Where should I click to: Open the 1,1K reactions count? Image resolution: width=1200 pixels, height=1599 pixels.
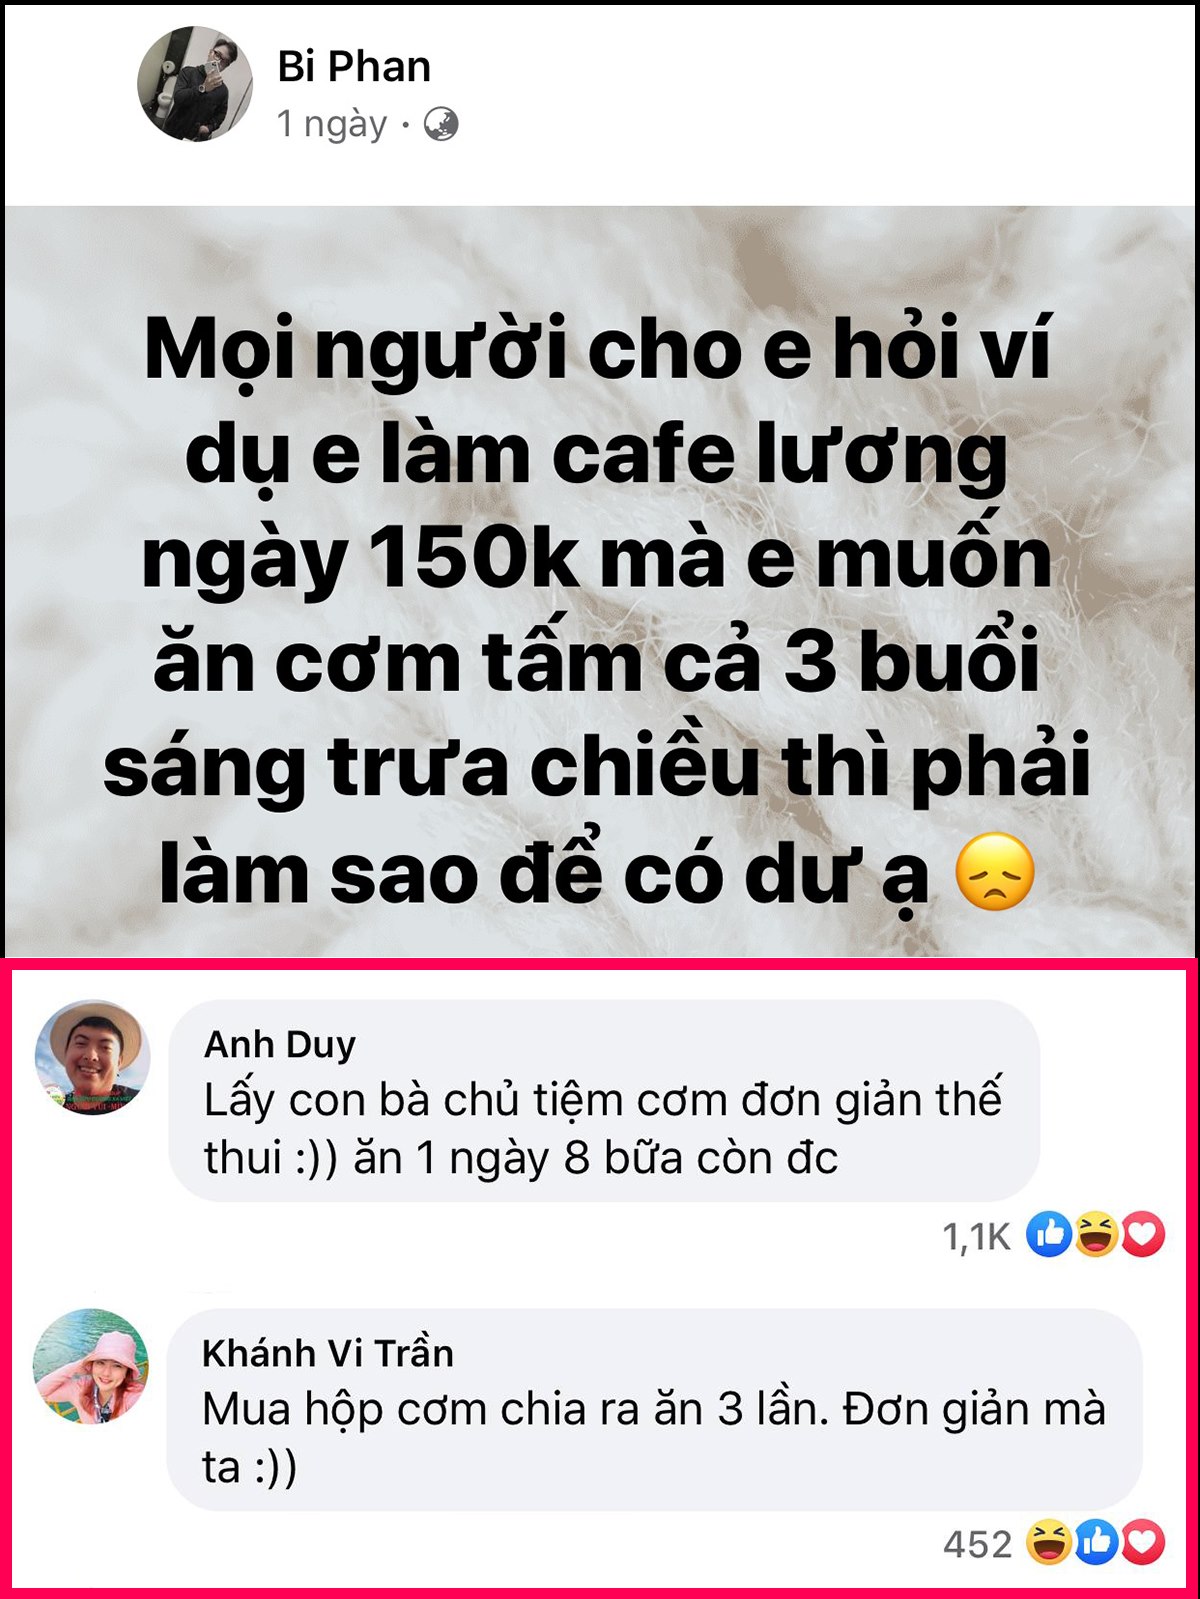pyautogui.click(x=977, y=1237)
